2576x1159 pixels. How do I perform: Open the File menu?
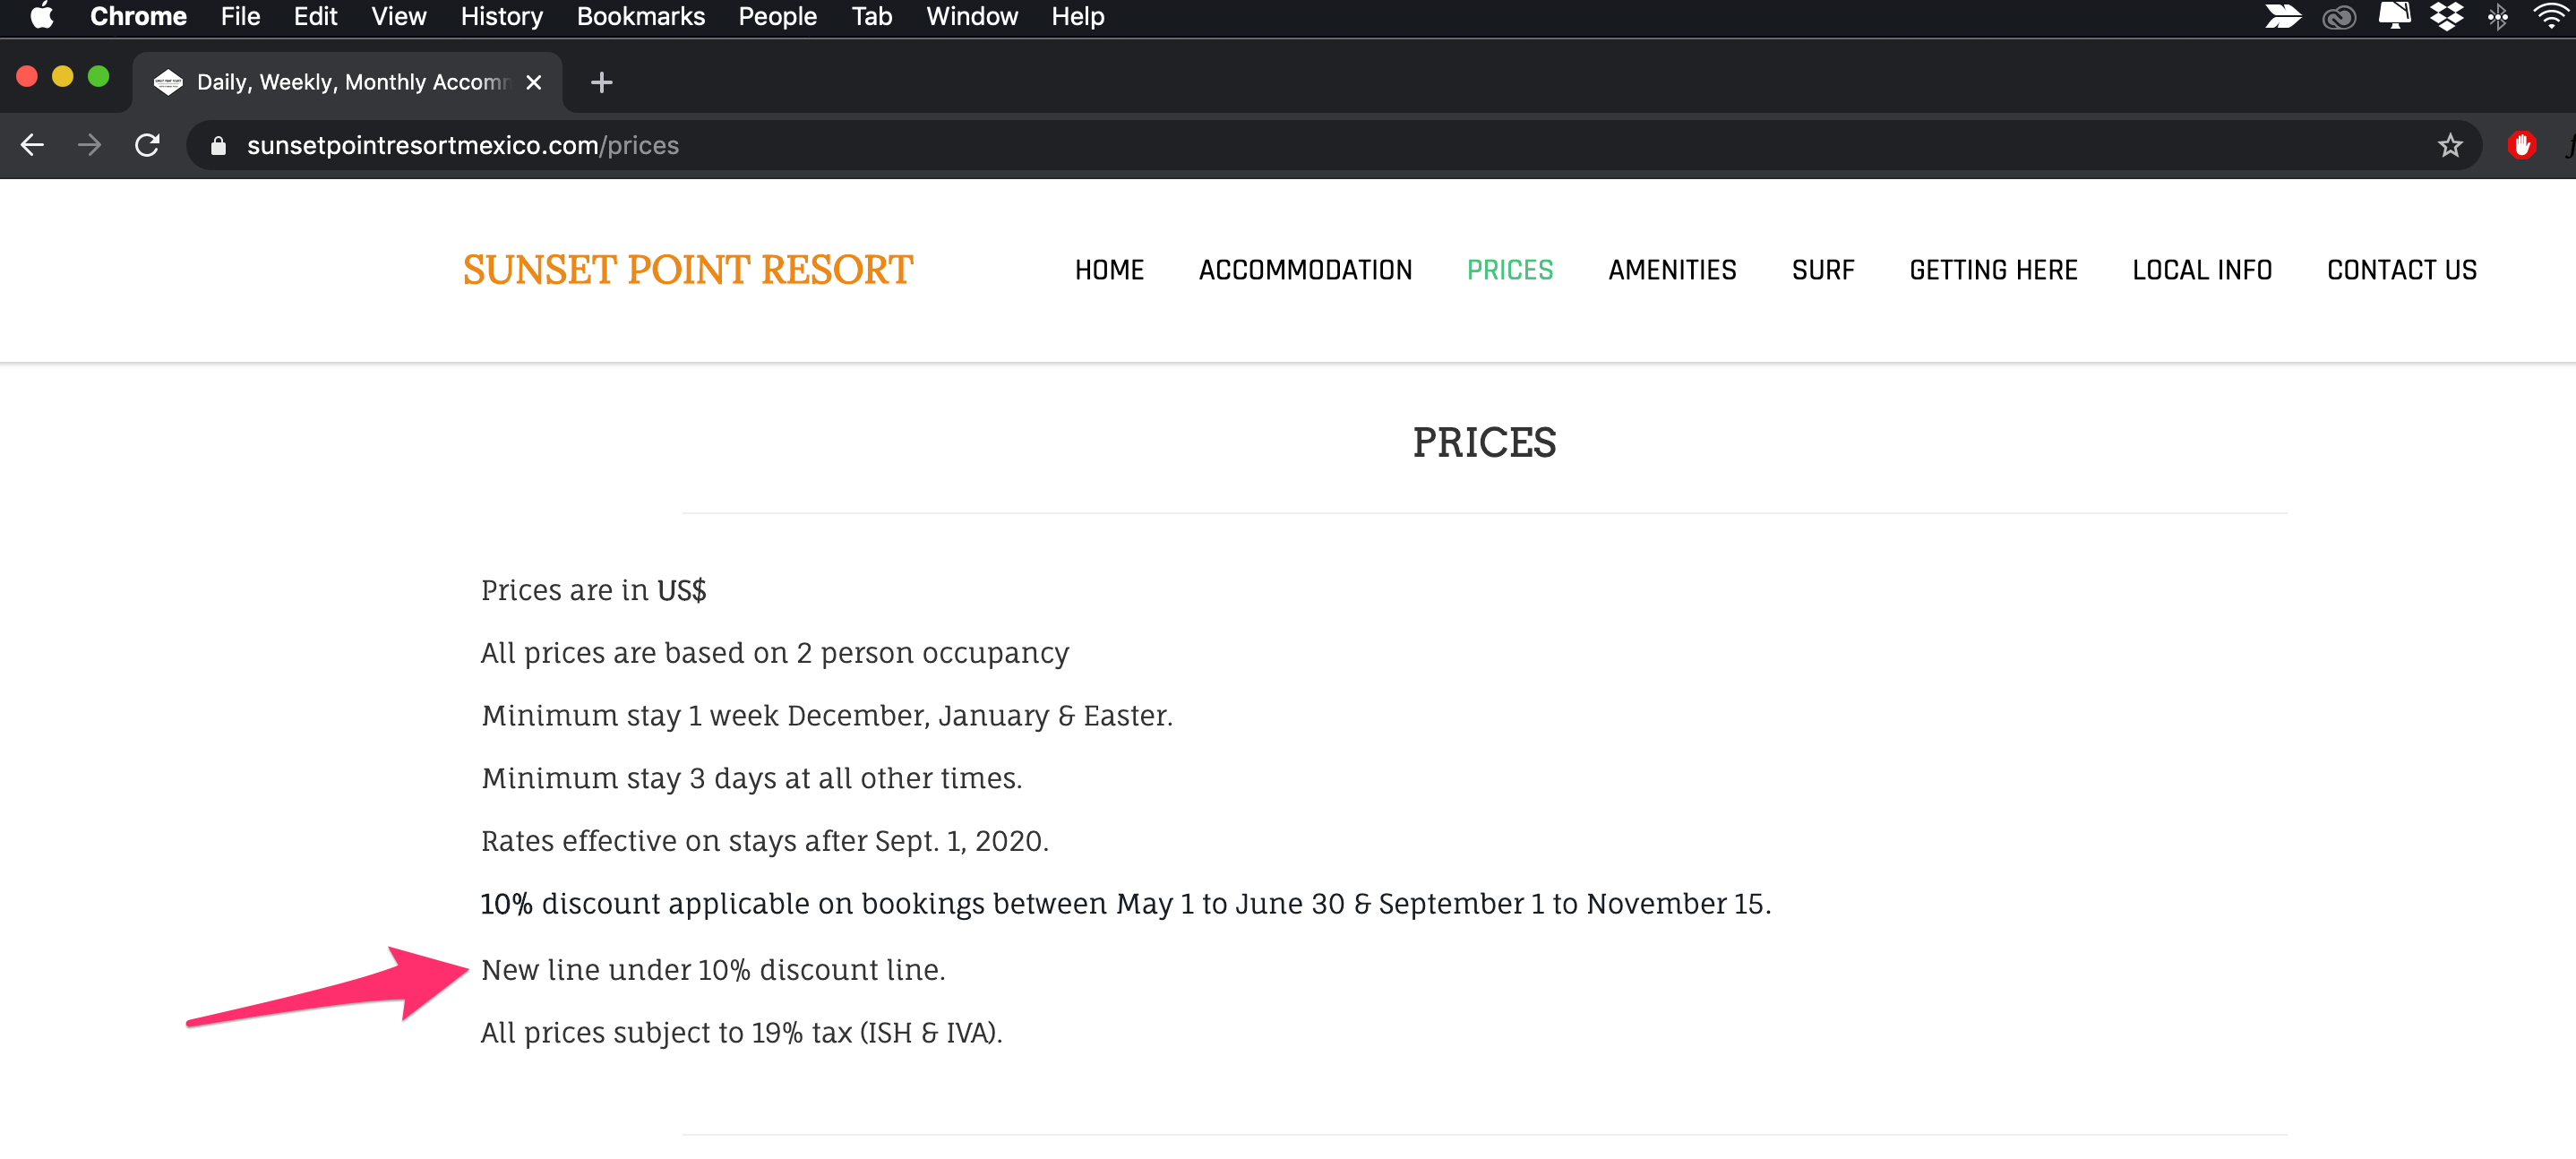point(240,16)
